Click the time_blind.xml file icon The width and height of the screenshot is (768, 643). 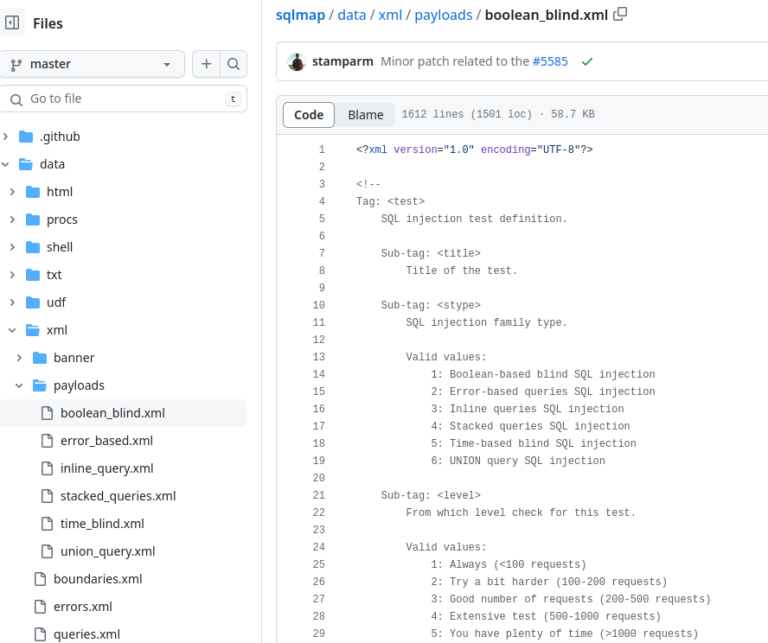tap(47, 524)
